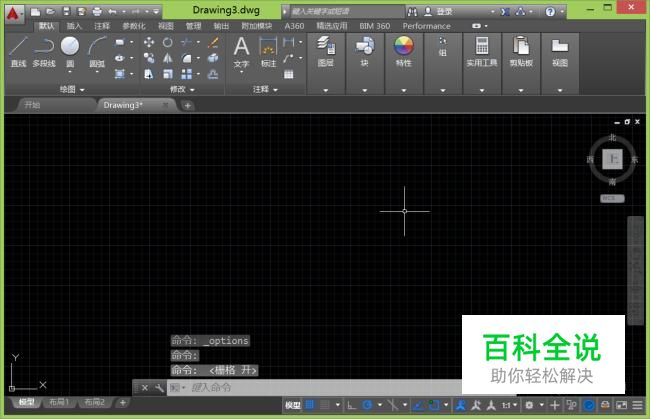Click the Mirror tool icon
Viewport: 650px width, 419px height.
(167, 58)
